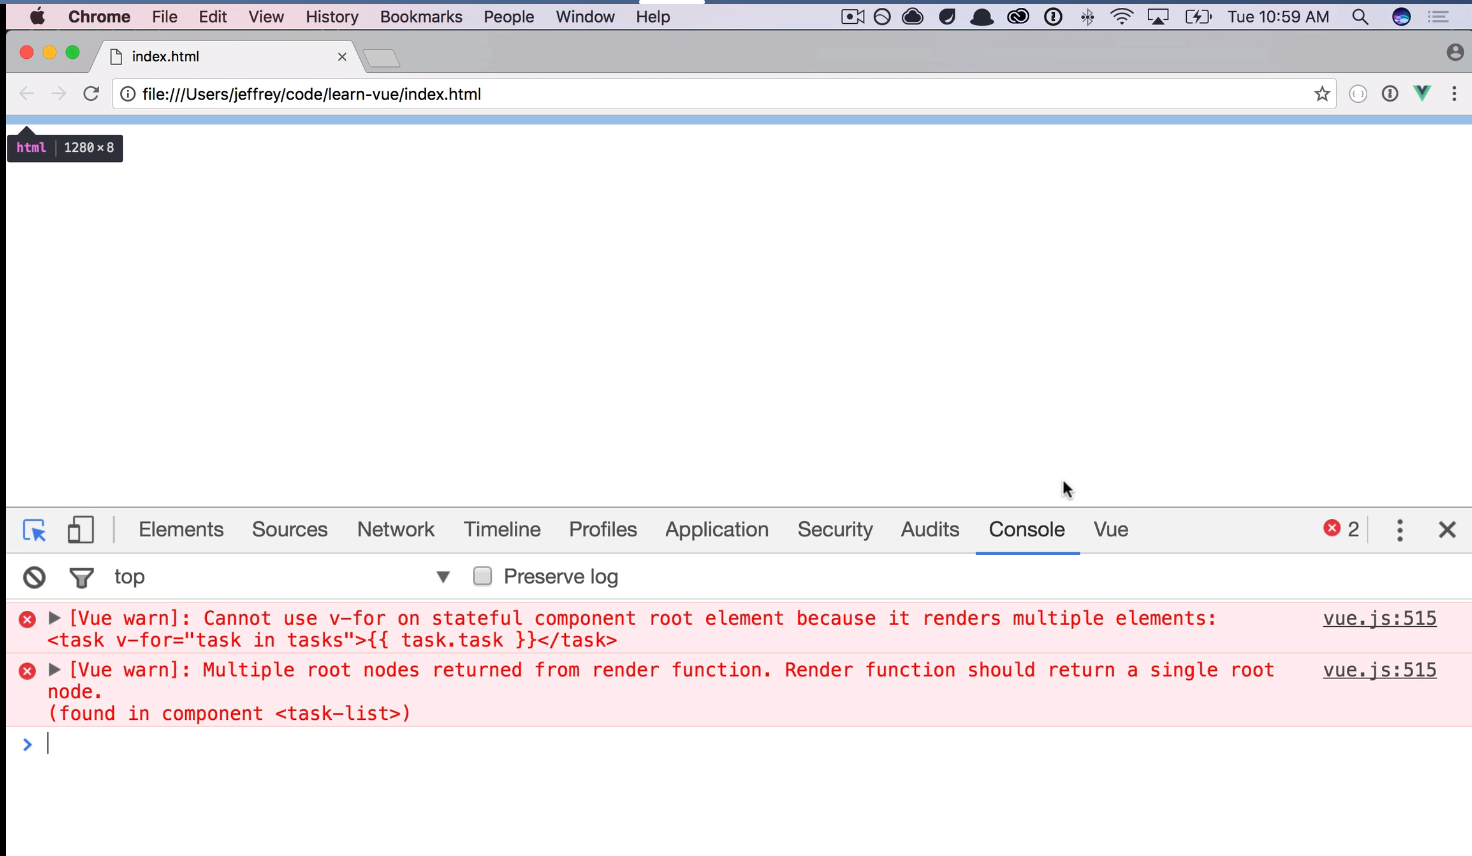The image size is (1472, 856).
Task: Expand the v-for stateful component warning
Action: point(55,618)
